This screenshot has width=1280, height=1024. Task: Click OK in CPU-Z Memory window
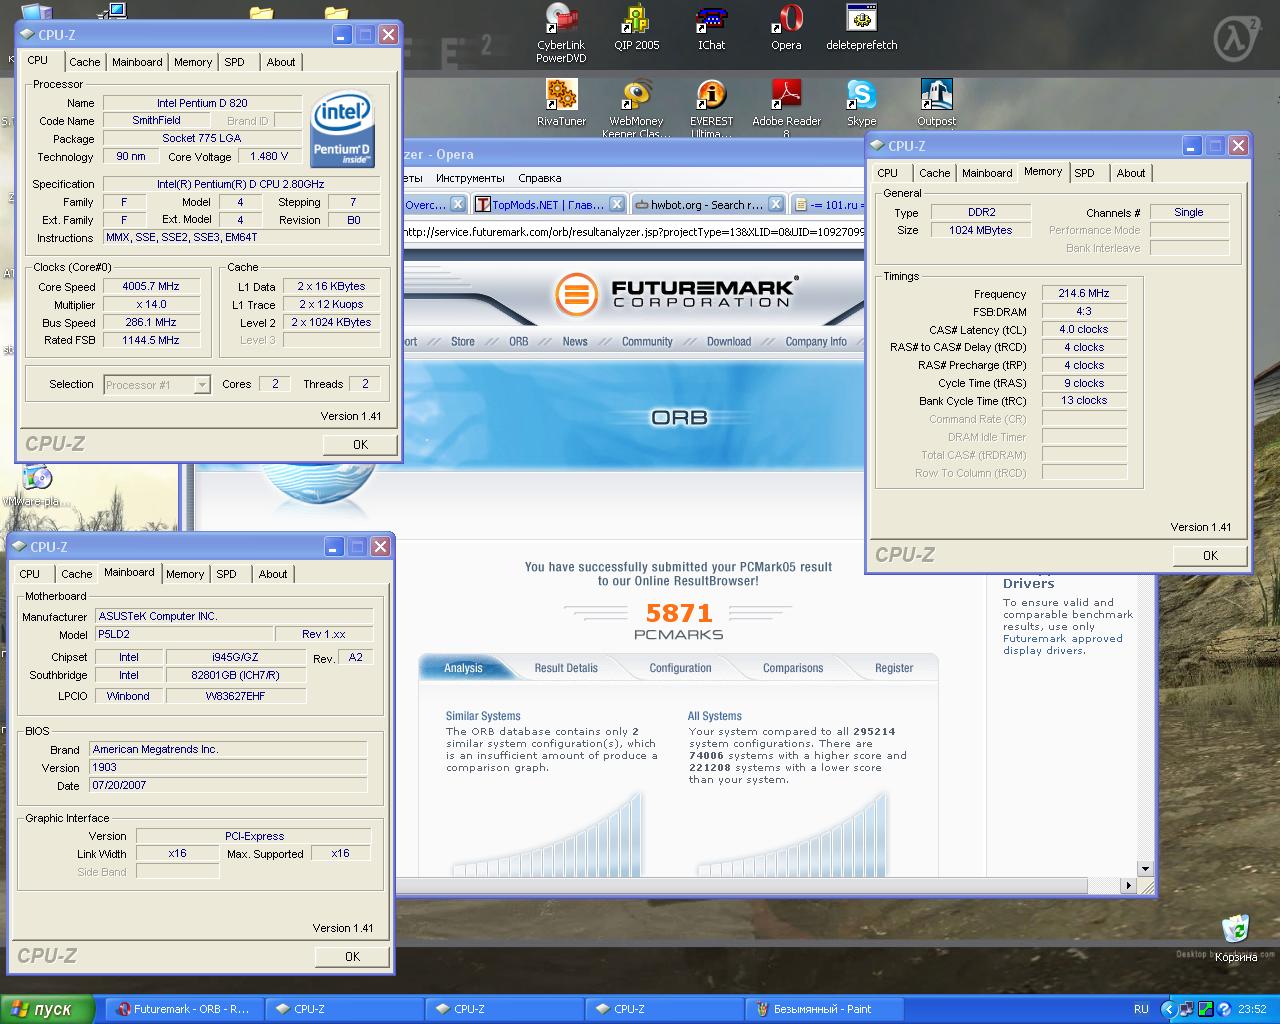(x=1210, y=556)
